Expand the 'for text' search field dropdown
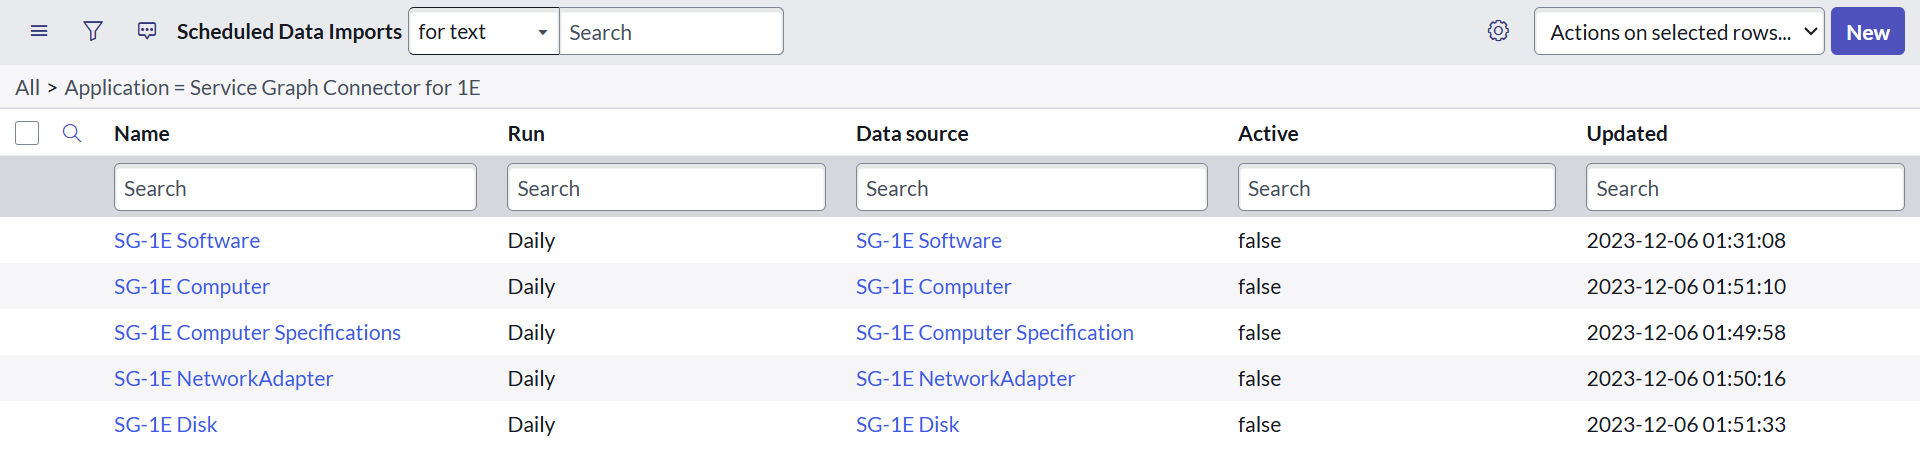The image size is (1920, 475). coord(484,32)
